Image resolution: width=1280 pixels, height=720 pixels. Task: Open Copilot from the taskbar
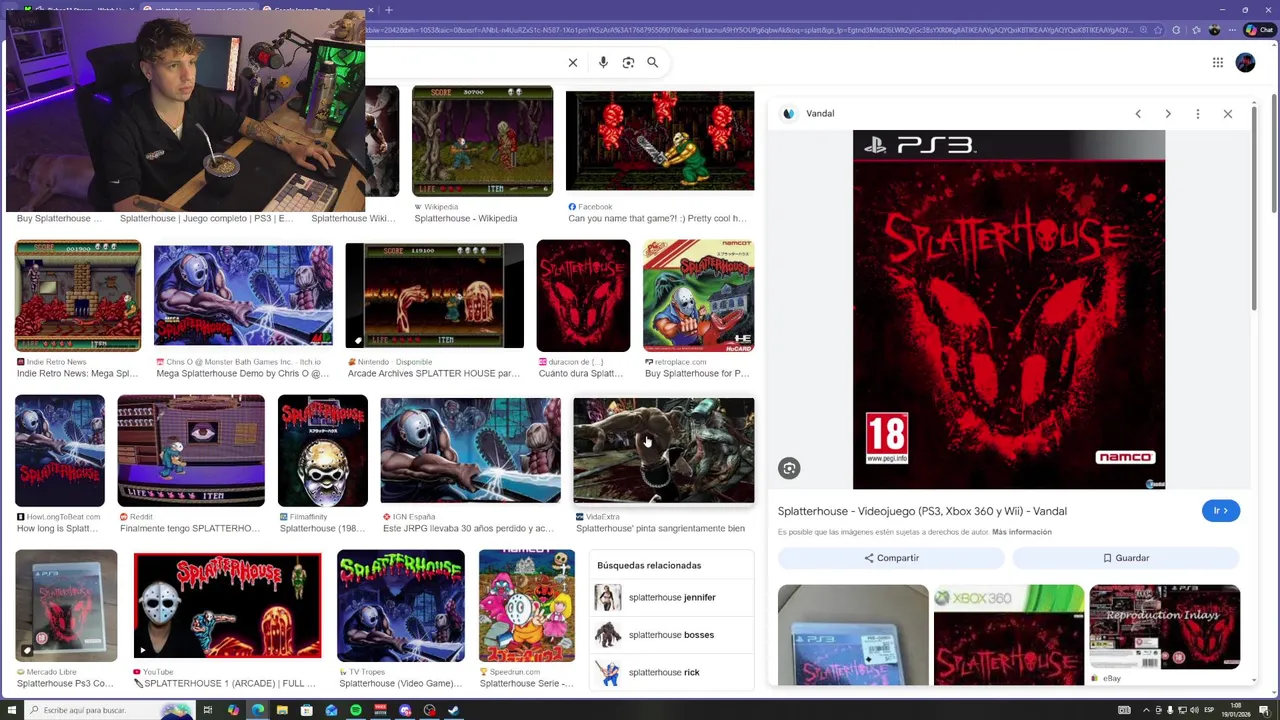(233, 710)
